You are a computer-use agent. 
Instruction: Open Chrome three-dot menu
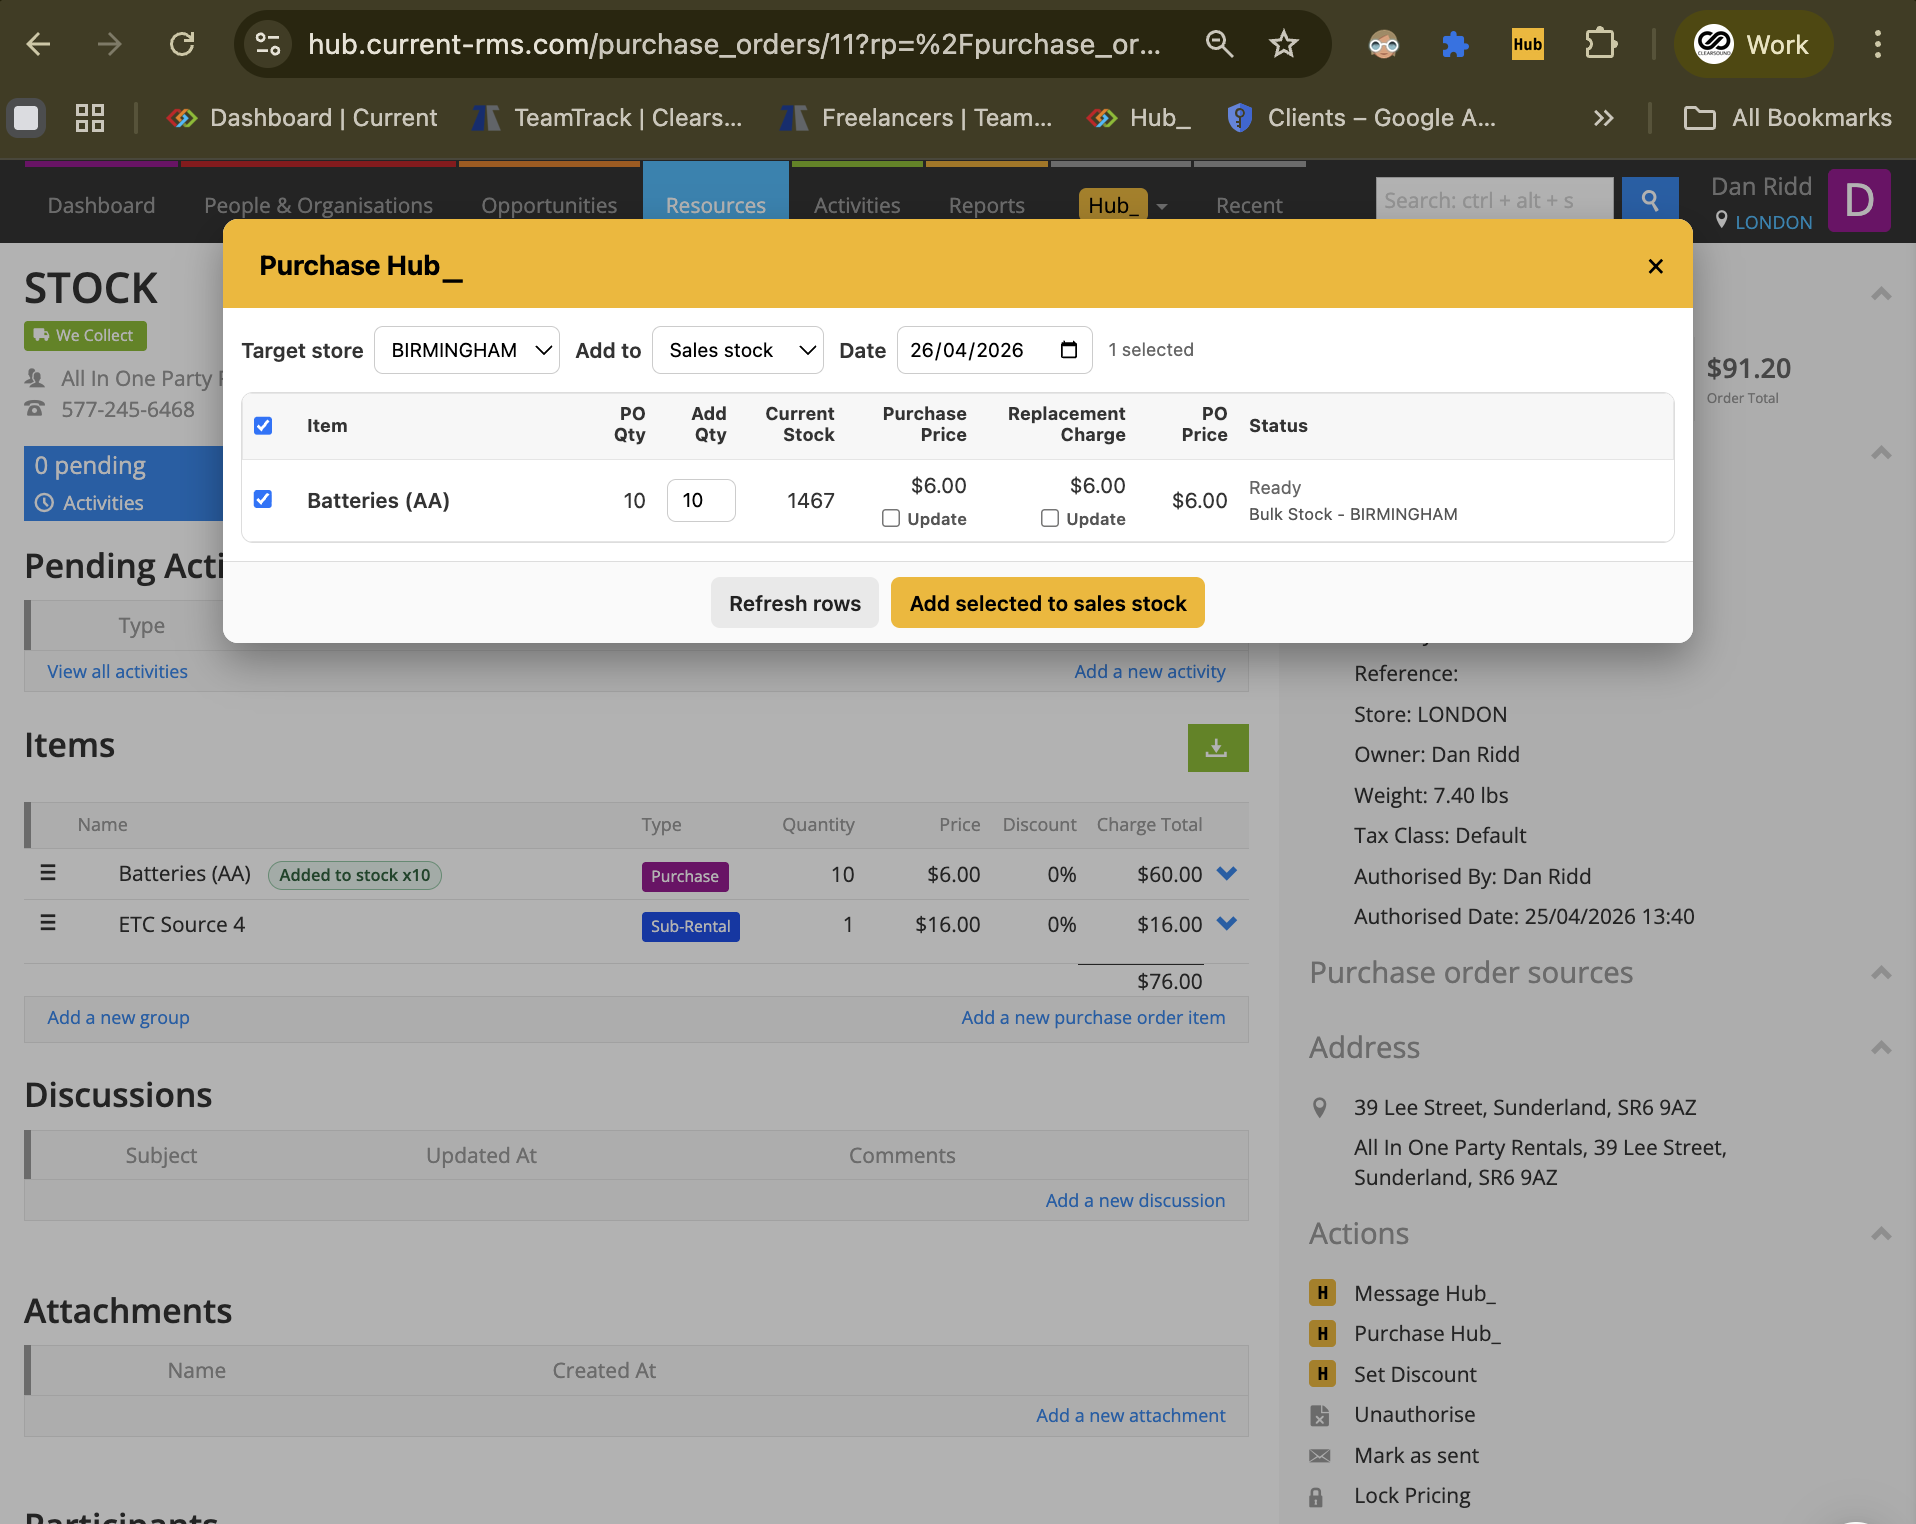(1878, 44)
